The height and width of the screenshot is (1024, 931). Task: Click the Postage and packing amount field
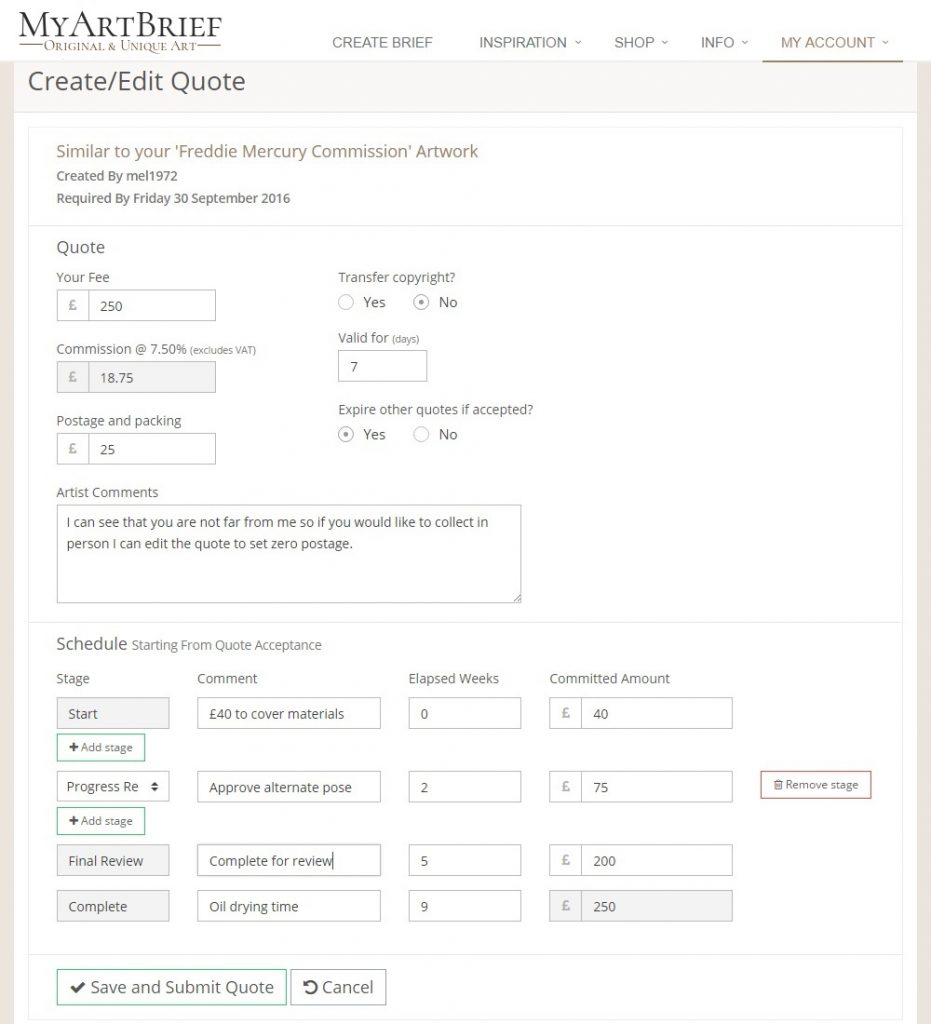coord(150,448)
